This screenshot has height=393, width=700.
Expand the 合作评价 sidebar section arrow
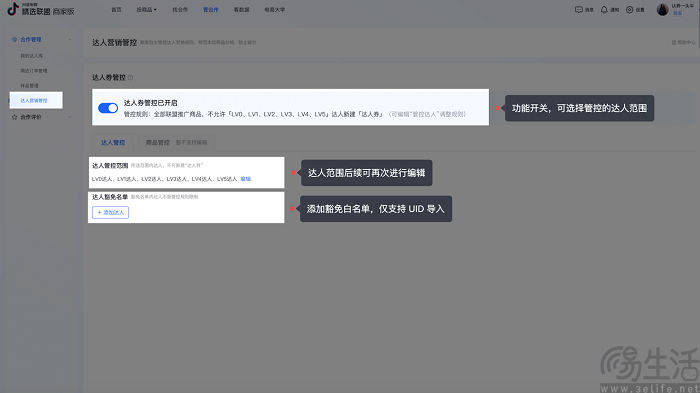[x=70, y=117]
